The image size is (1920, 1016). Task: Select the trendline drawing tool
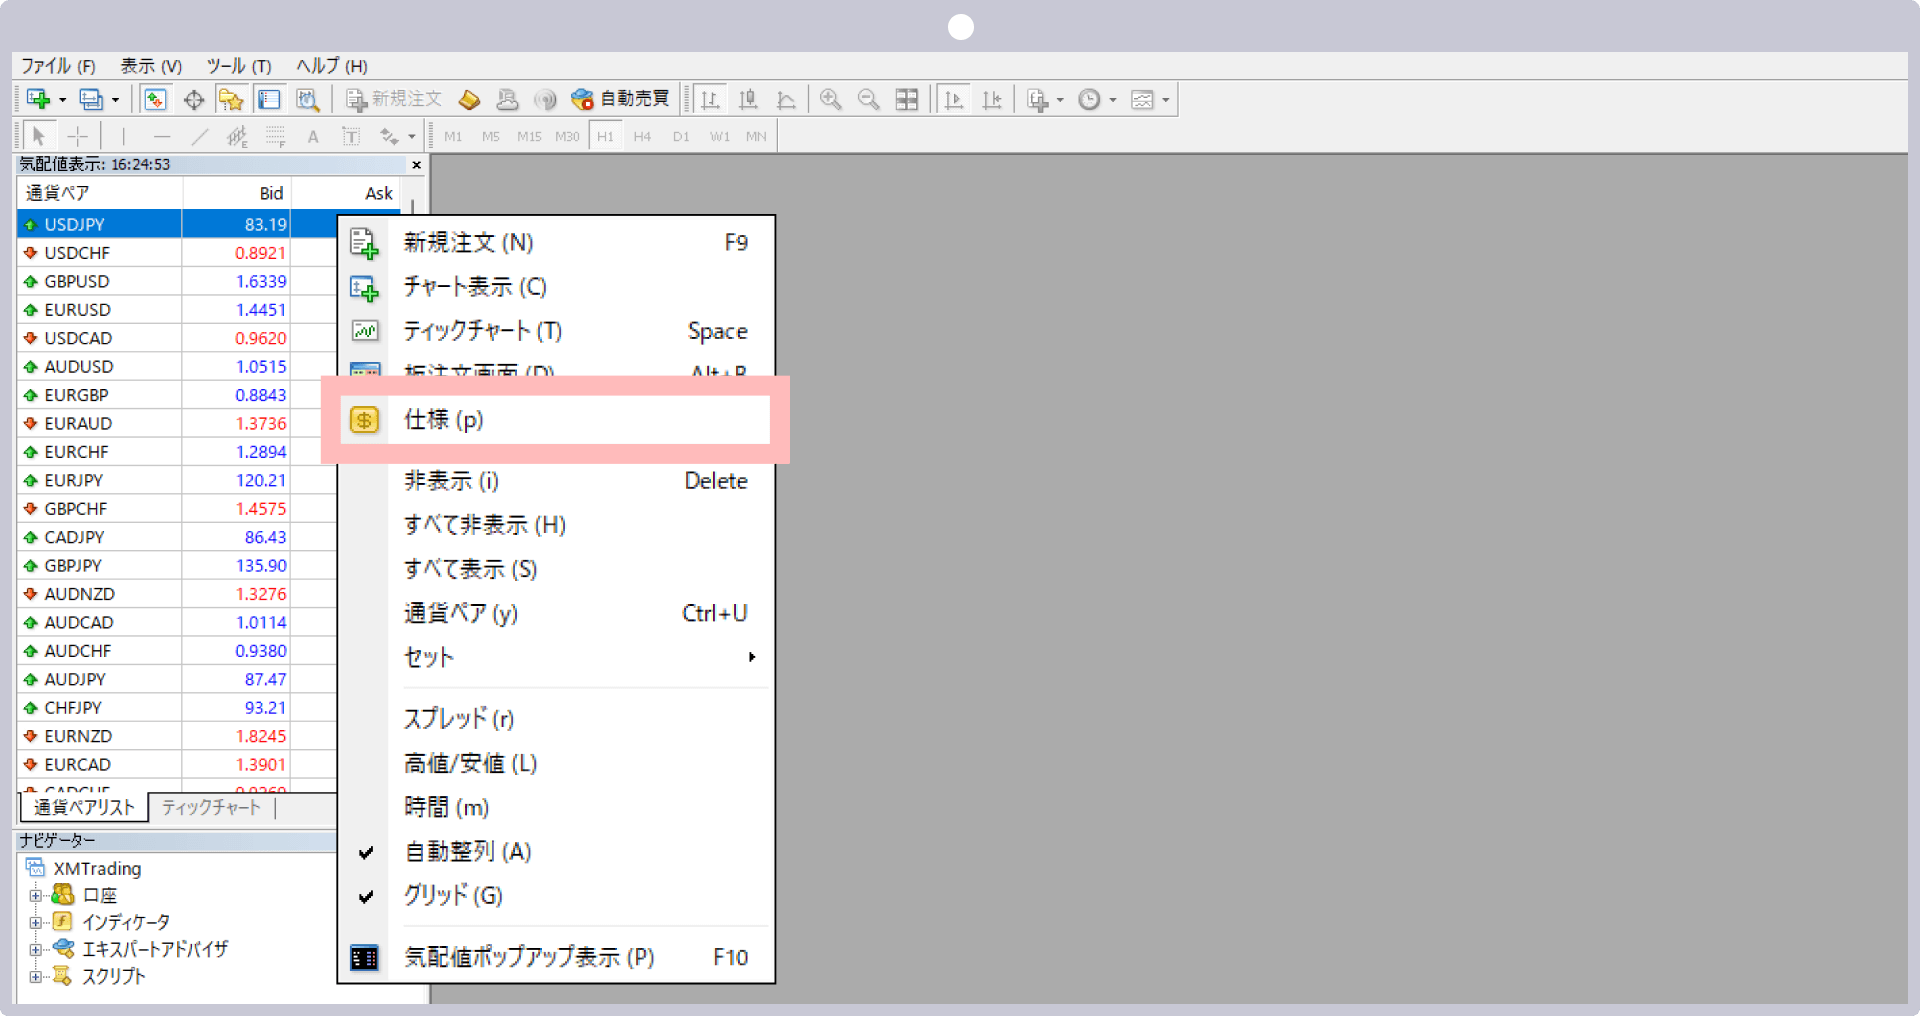click(x=200, y=136)
